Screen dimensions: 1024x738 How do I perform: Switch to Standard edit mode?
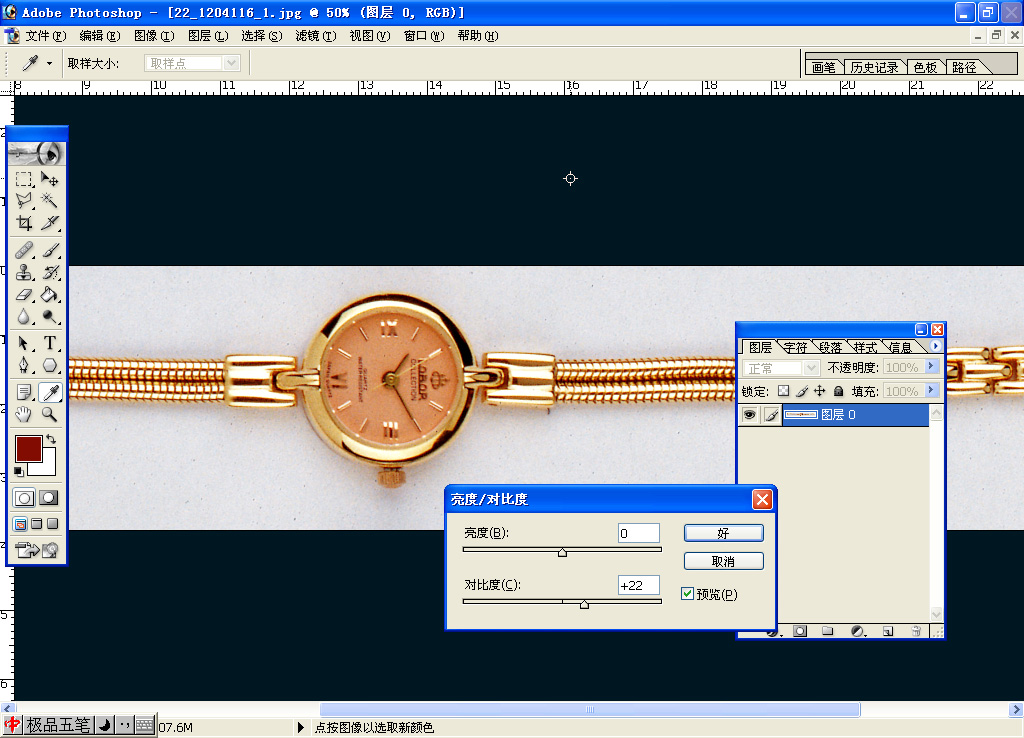(24, 498)
